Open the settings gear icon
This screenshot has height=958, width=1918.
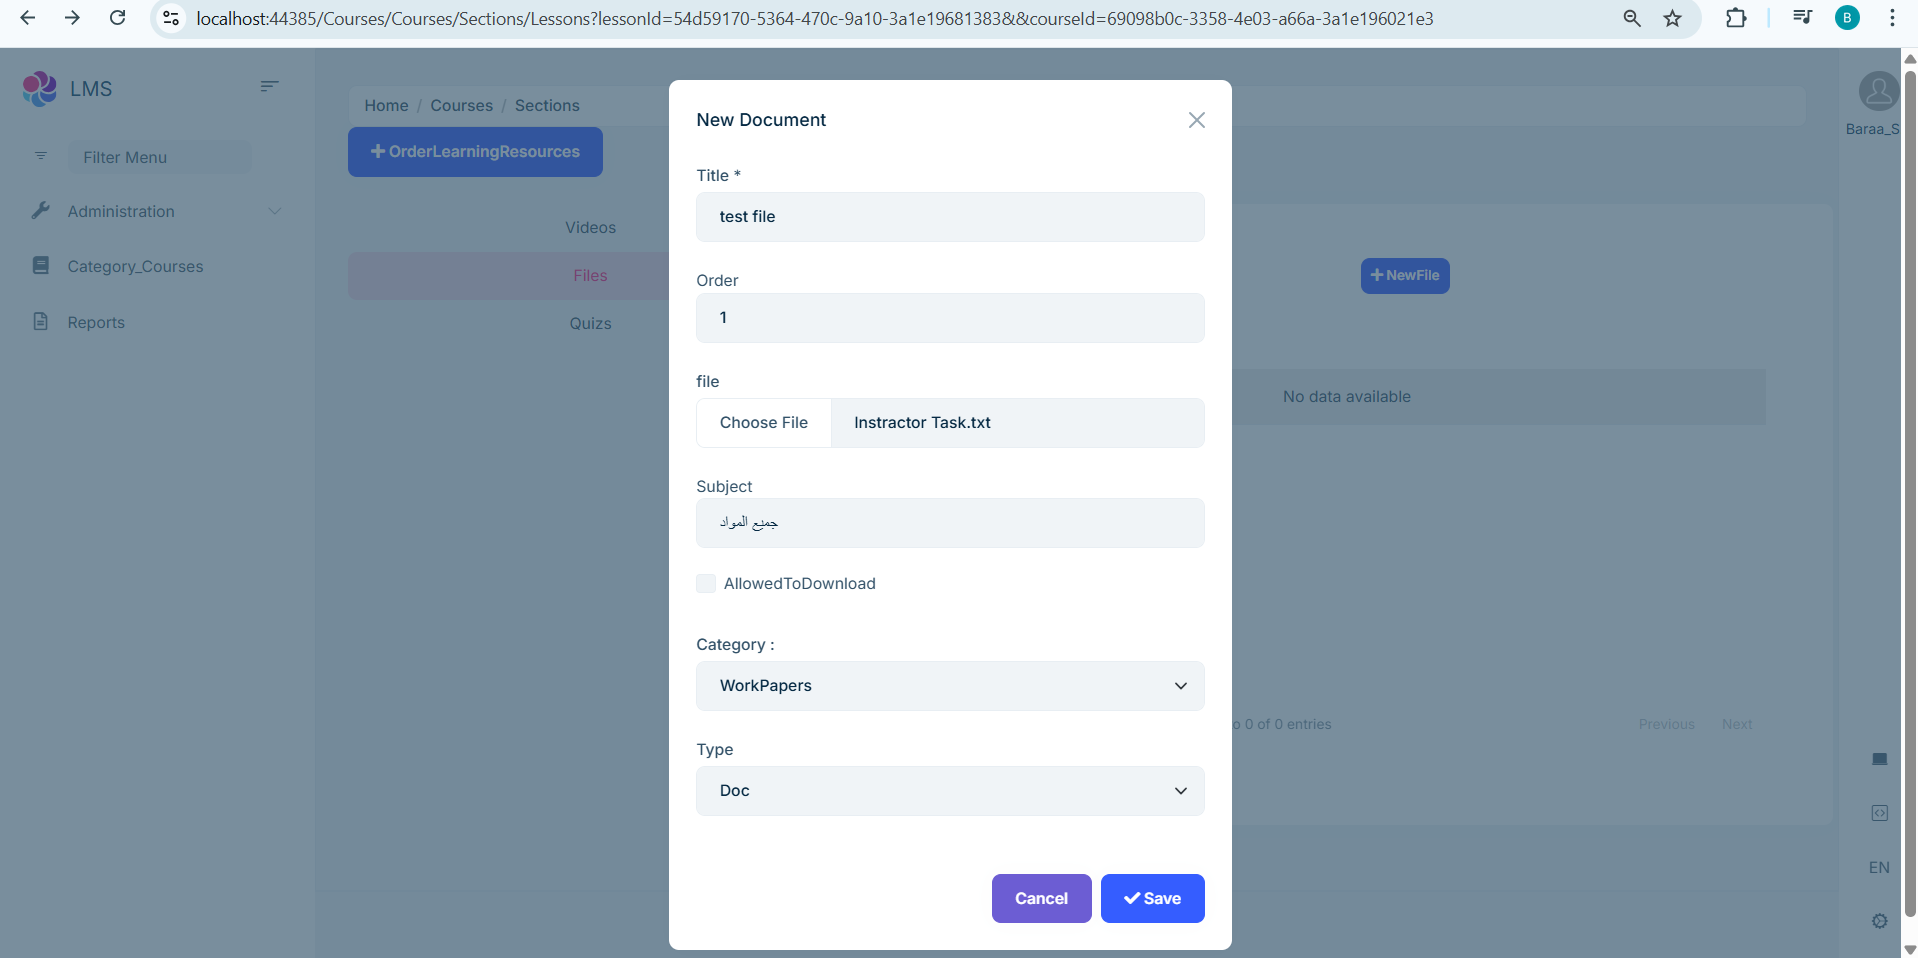coord(1879,921)
